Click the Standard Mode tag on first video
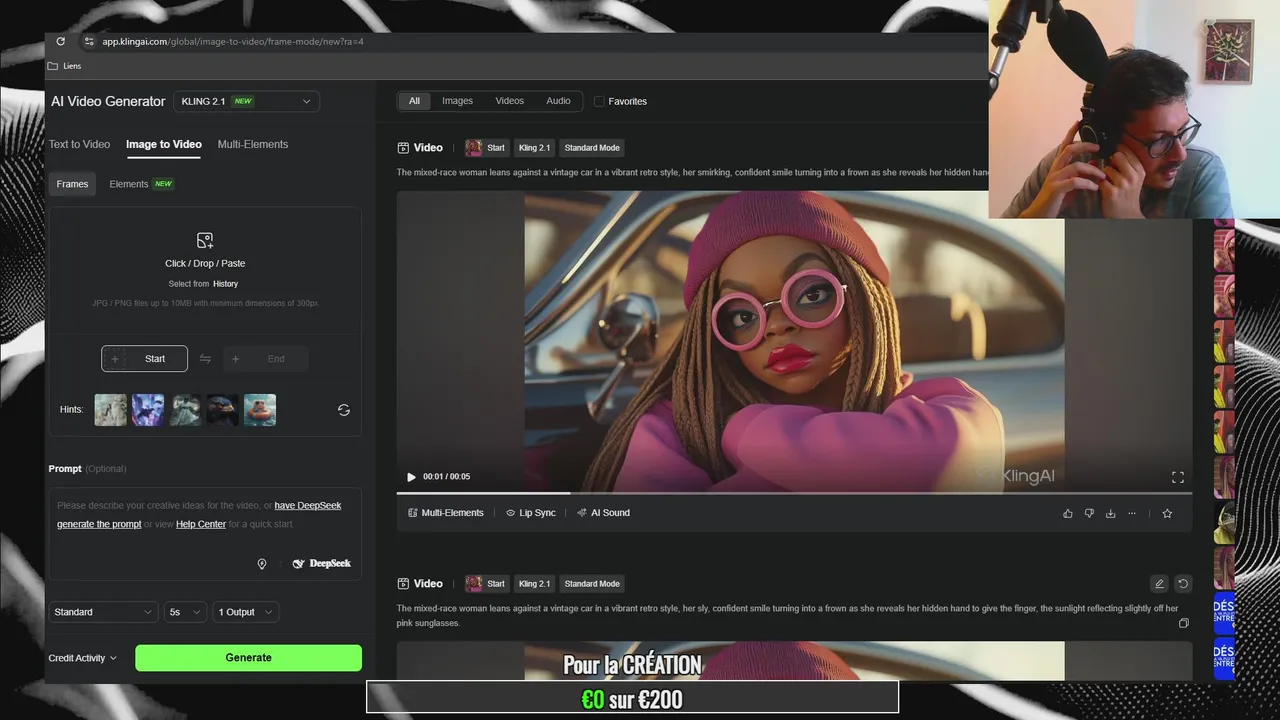 coord(592,148)
